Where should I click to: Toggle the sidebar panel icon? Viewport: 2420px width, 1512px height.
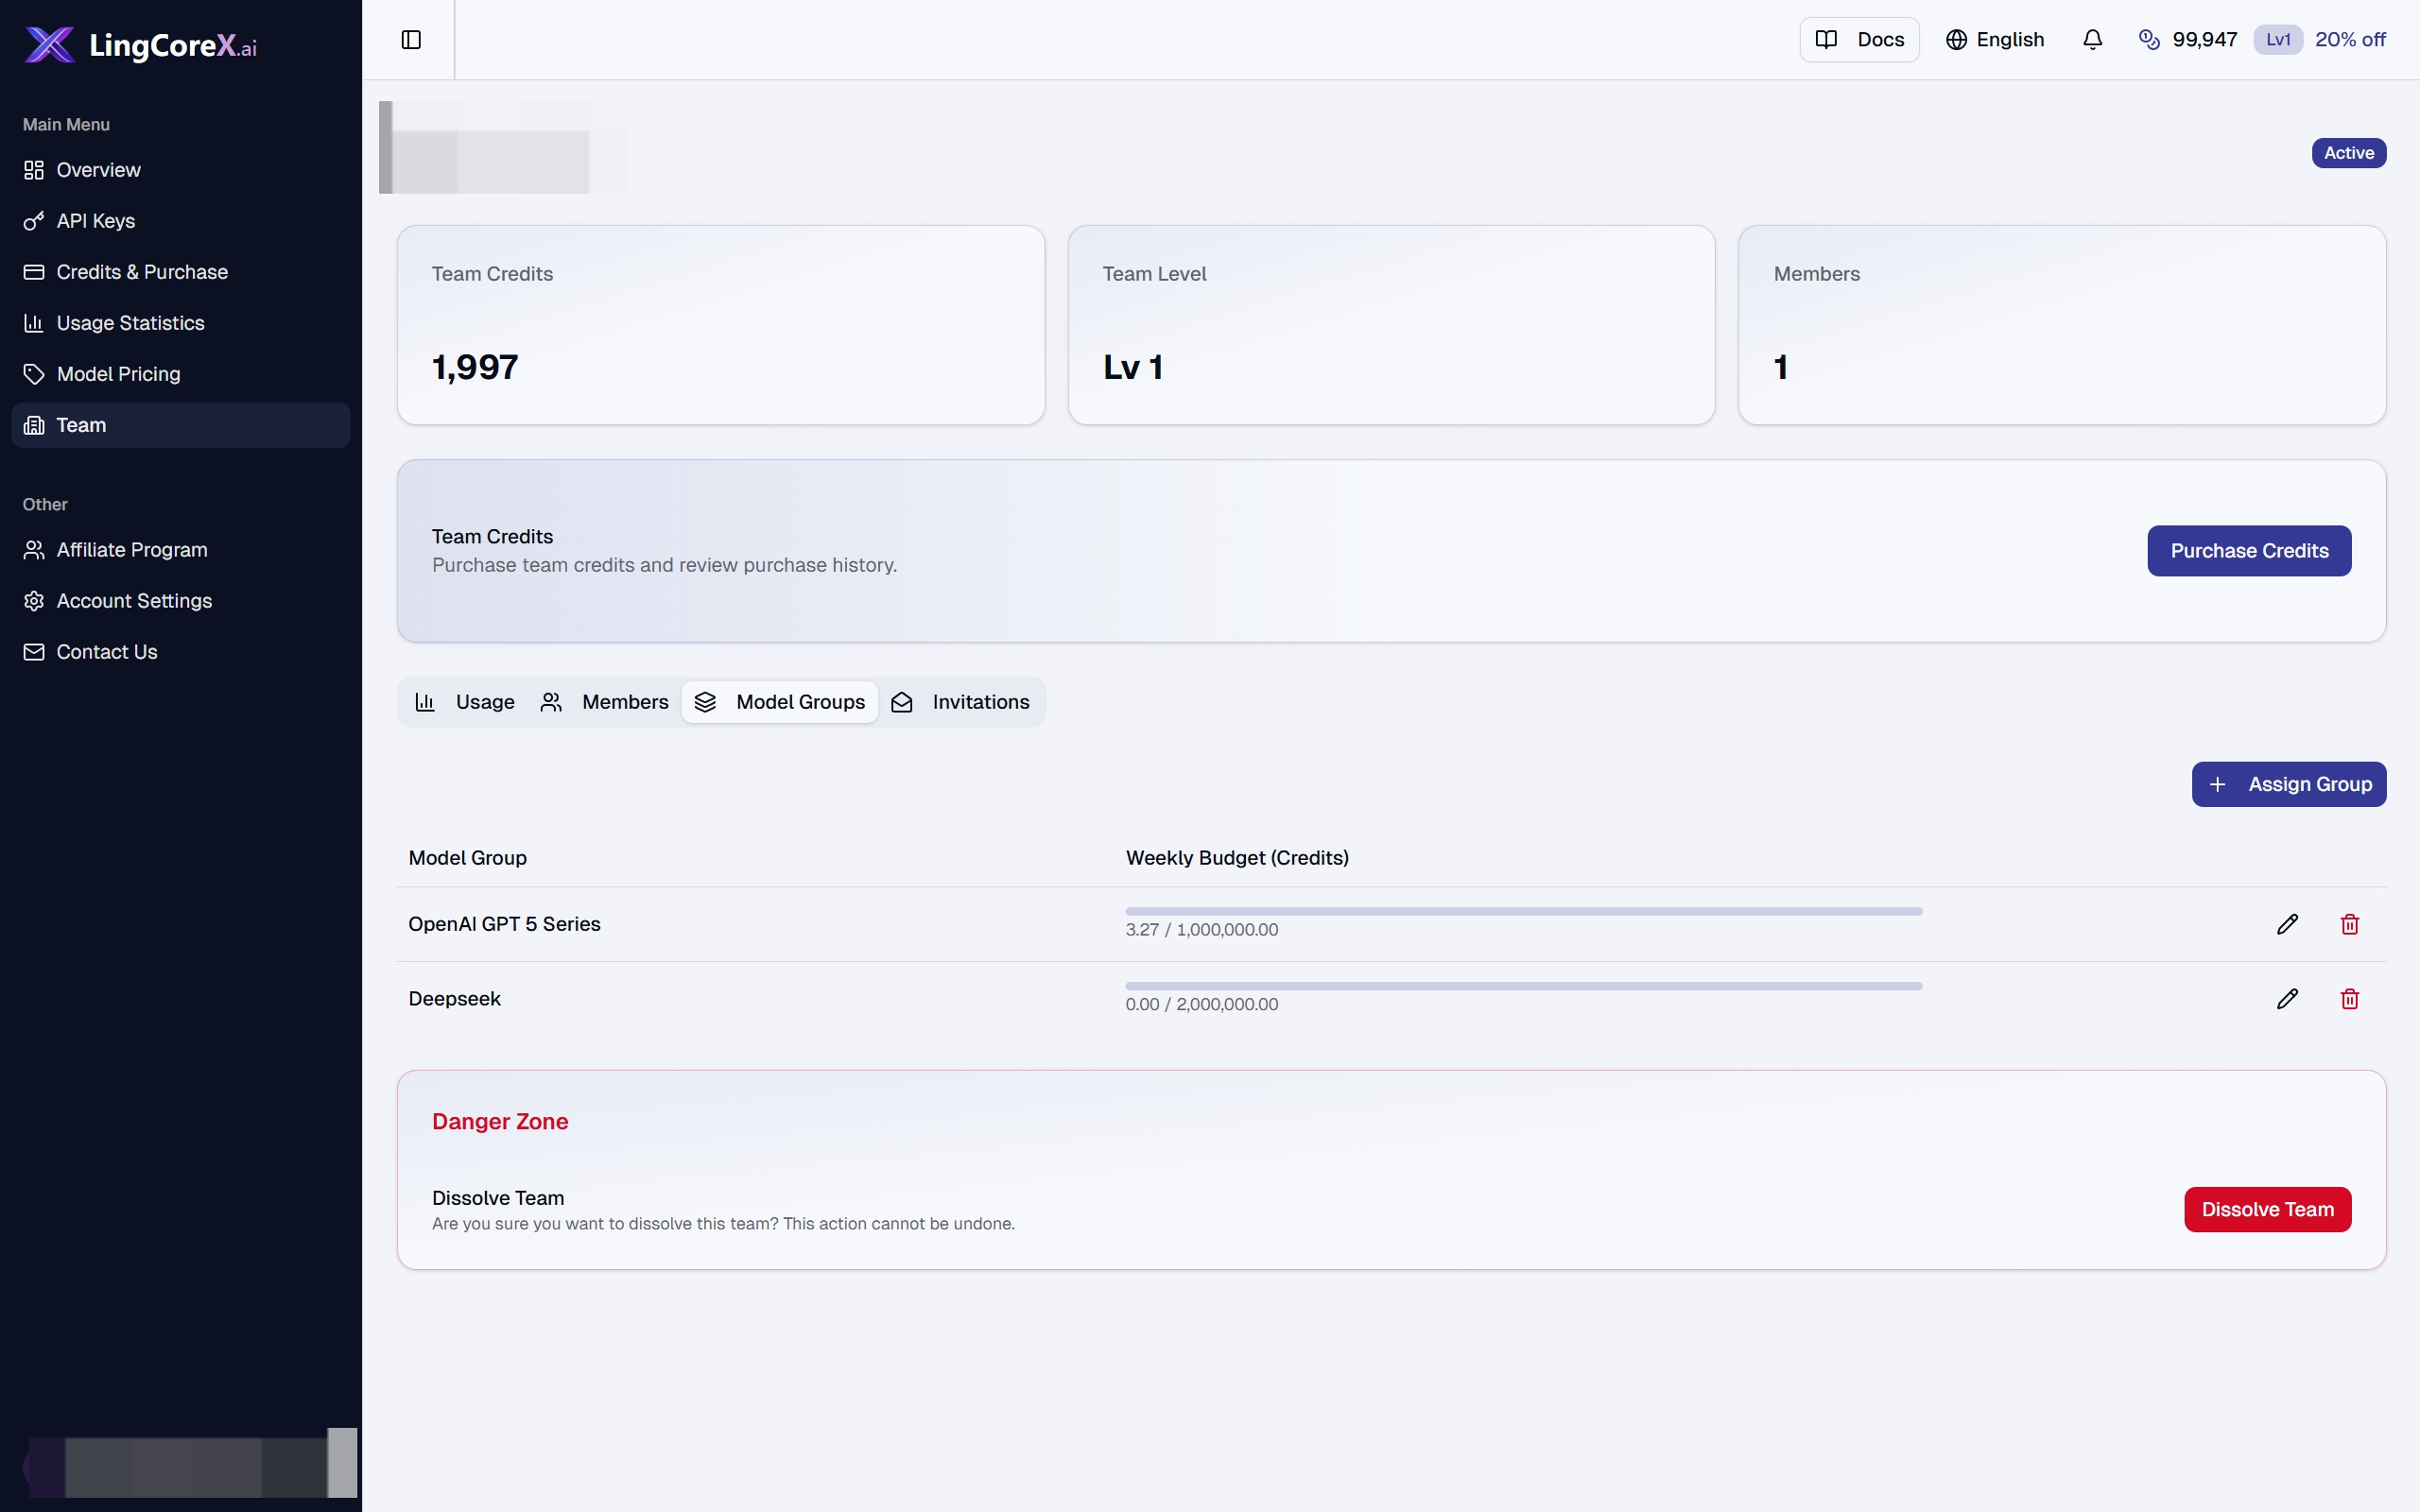tap(411, 39)
